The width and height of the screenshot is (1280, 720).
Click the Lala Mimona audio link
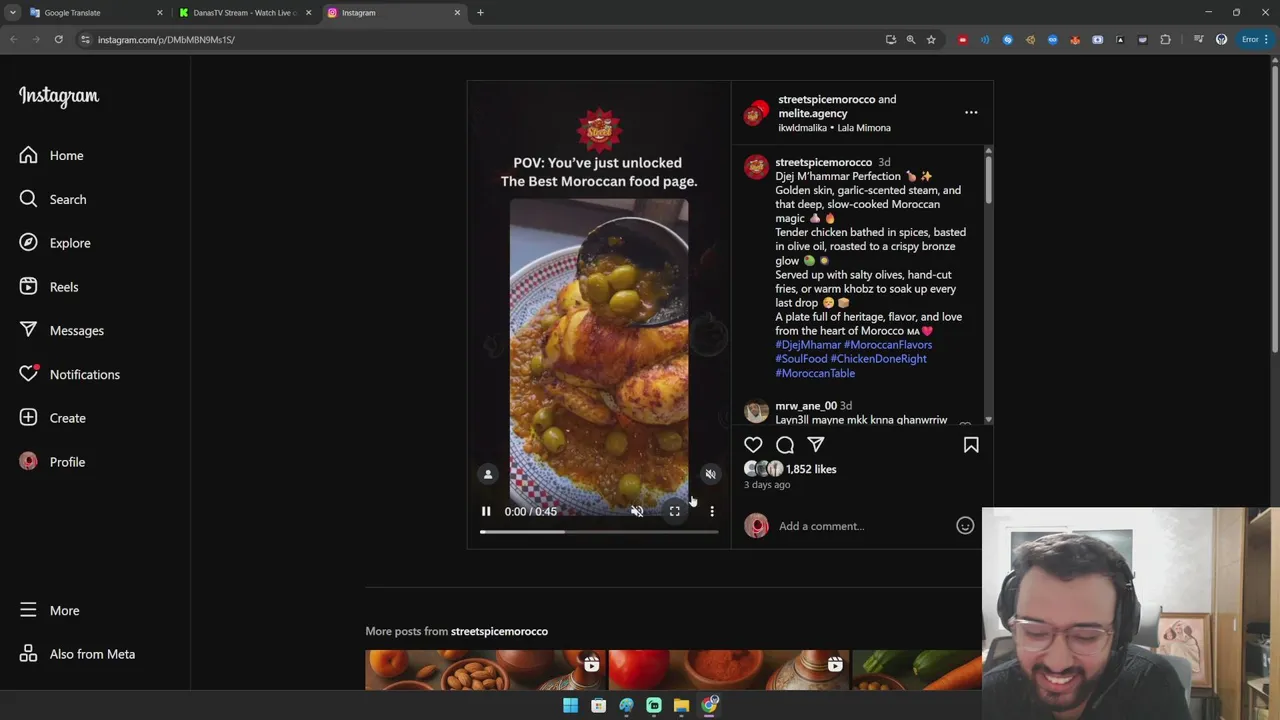864,128
